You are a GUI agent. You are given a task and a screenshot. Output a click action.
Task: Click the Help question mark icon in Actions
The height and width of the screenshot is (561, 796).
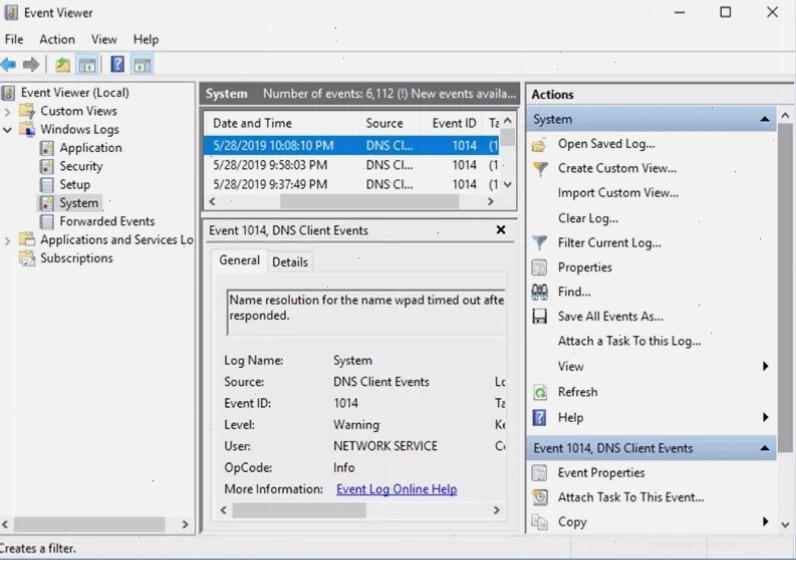(539, 417)
